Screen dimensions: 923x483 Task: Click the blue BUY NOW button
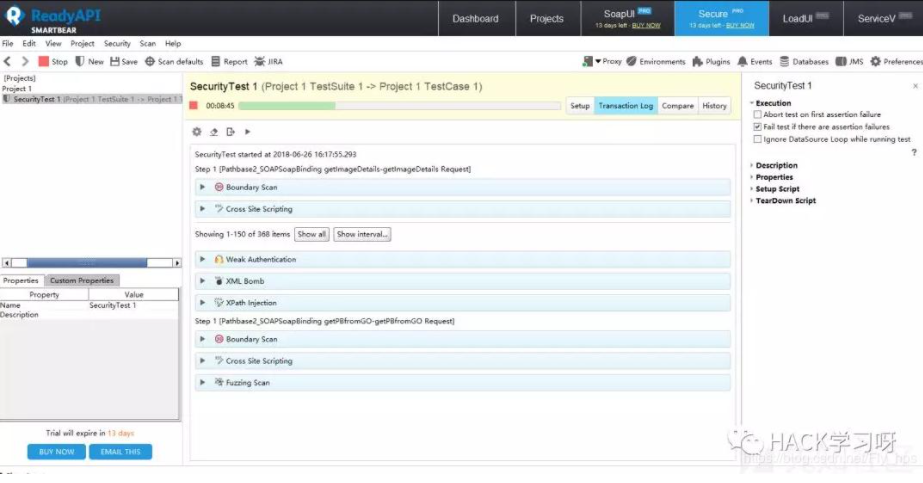click(x=57, y=452)
